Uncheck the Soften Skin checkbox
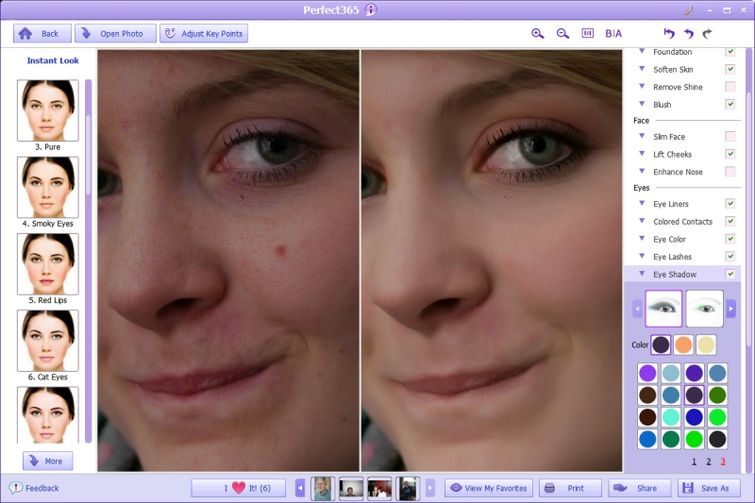Viewport: 755px width, 503px height. pos(730,69)
